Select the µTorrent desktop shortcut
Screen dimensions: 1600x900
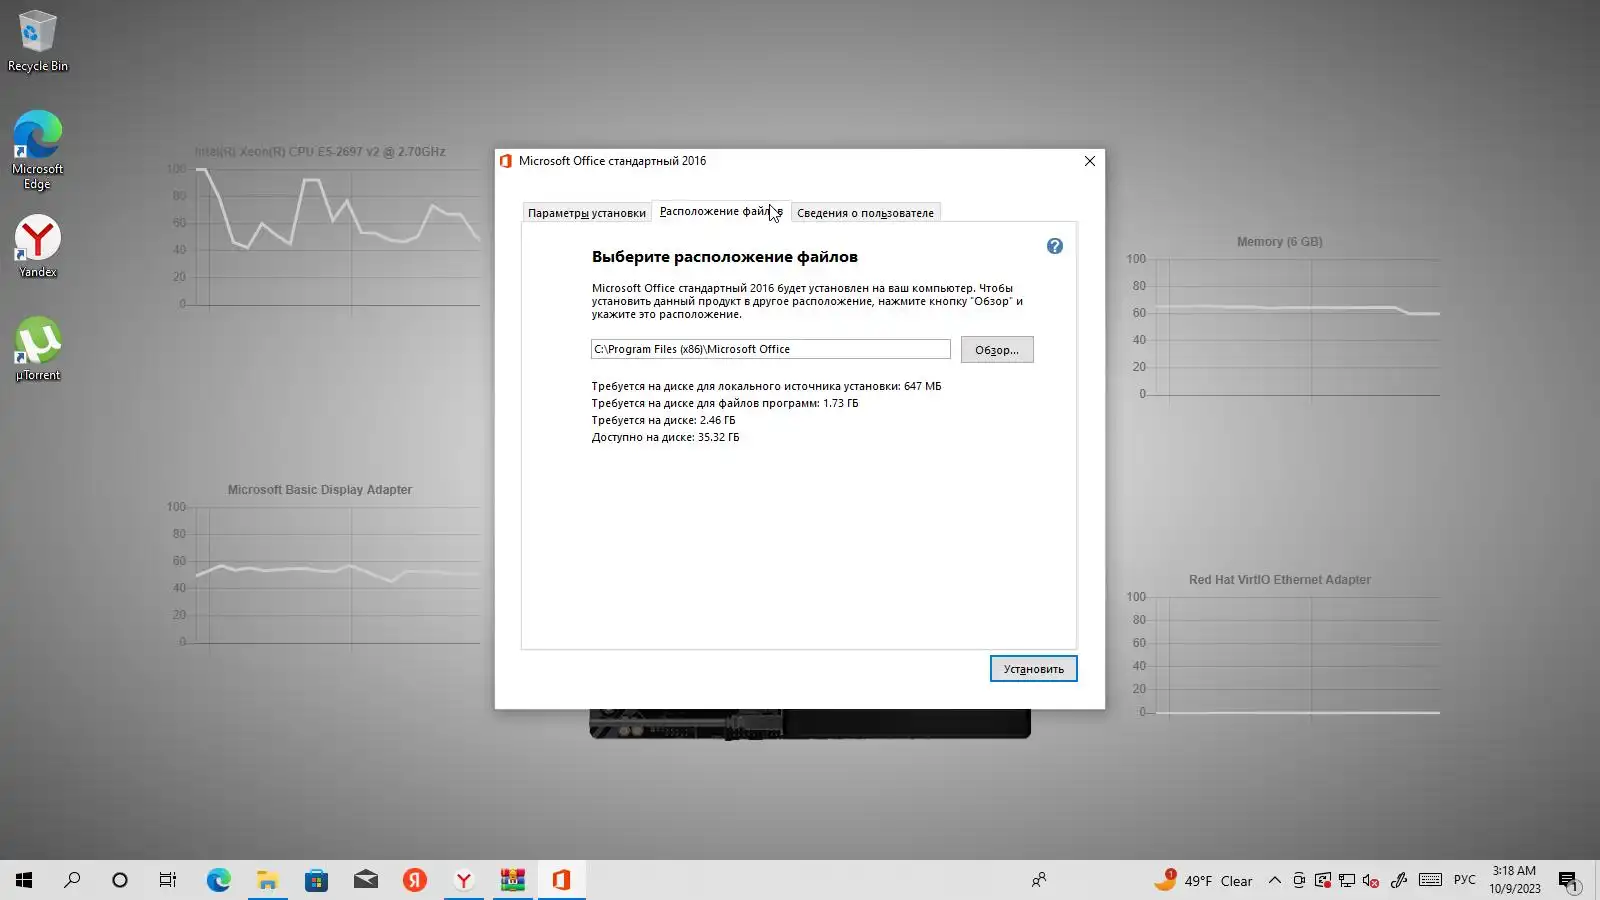click(x=38, y=349)
